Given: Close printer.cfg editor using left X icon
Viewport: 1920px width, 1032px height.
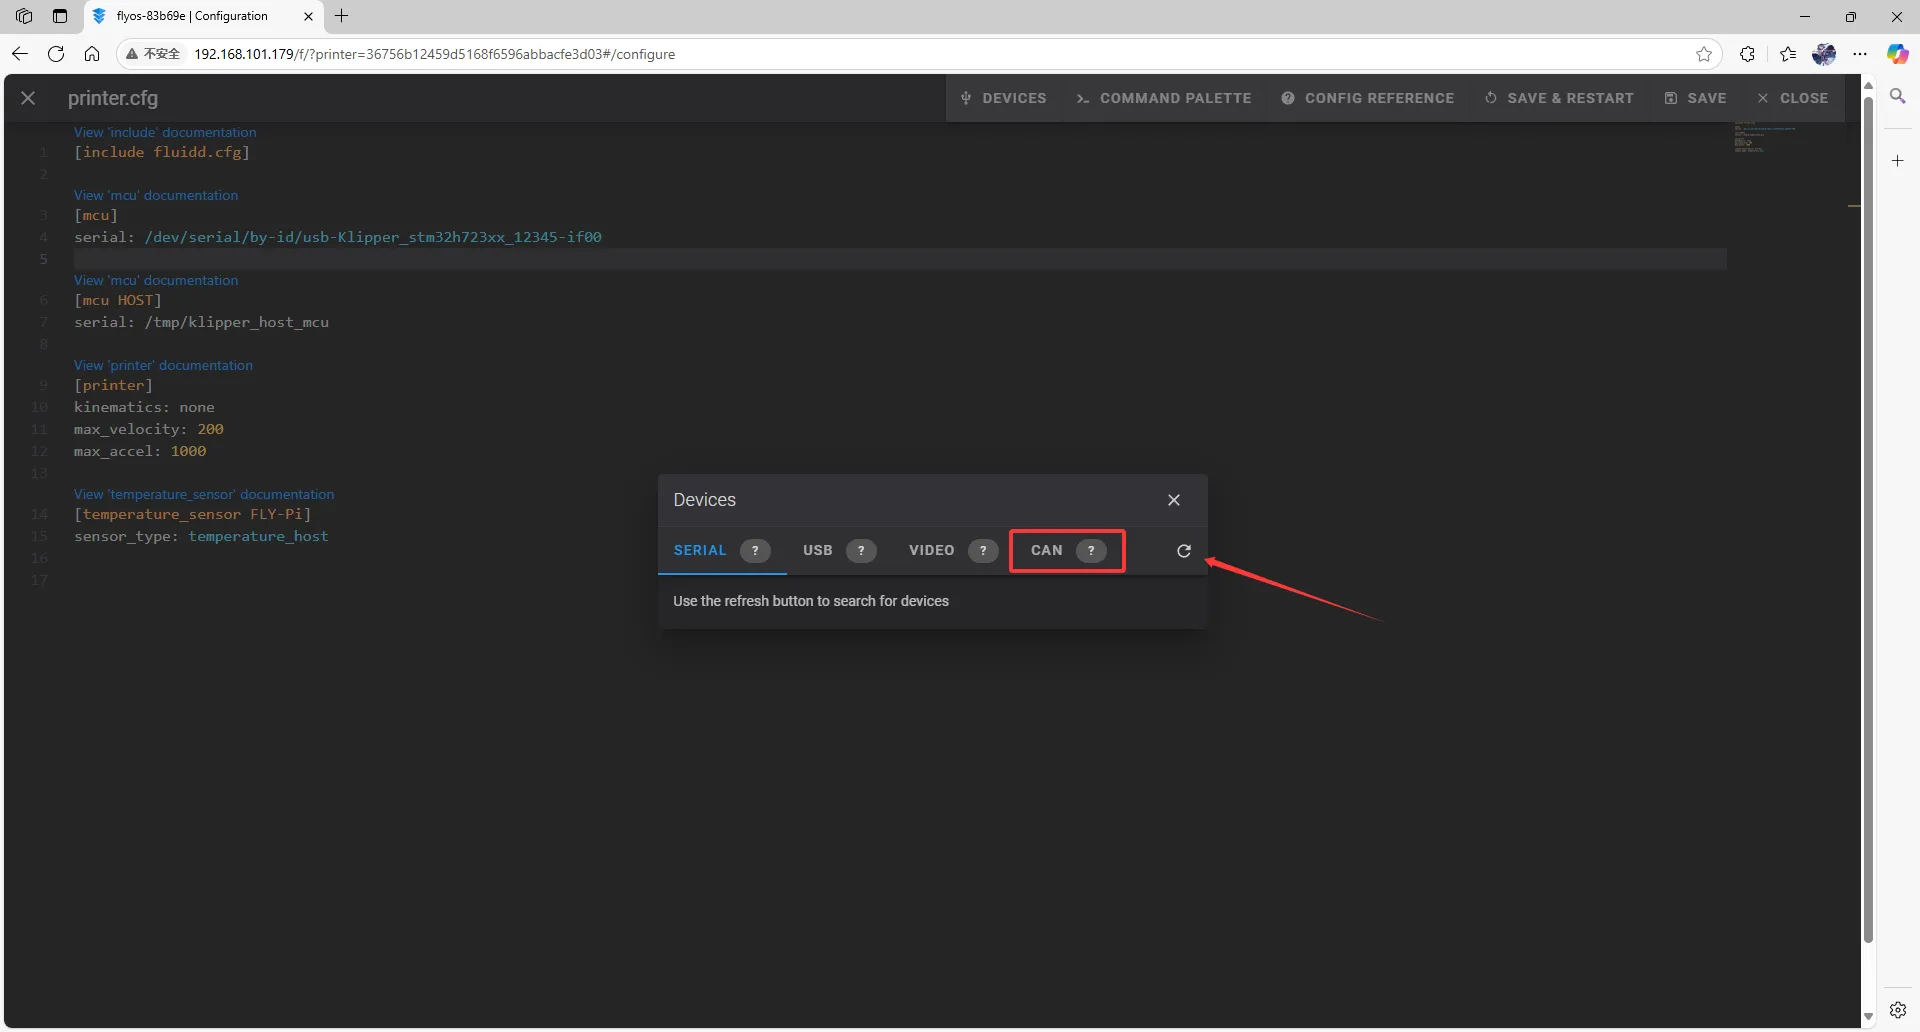Looking at the screenshot, I should 28,98.
